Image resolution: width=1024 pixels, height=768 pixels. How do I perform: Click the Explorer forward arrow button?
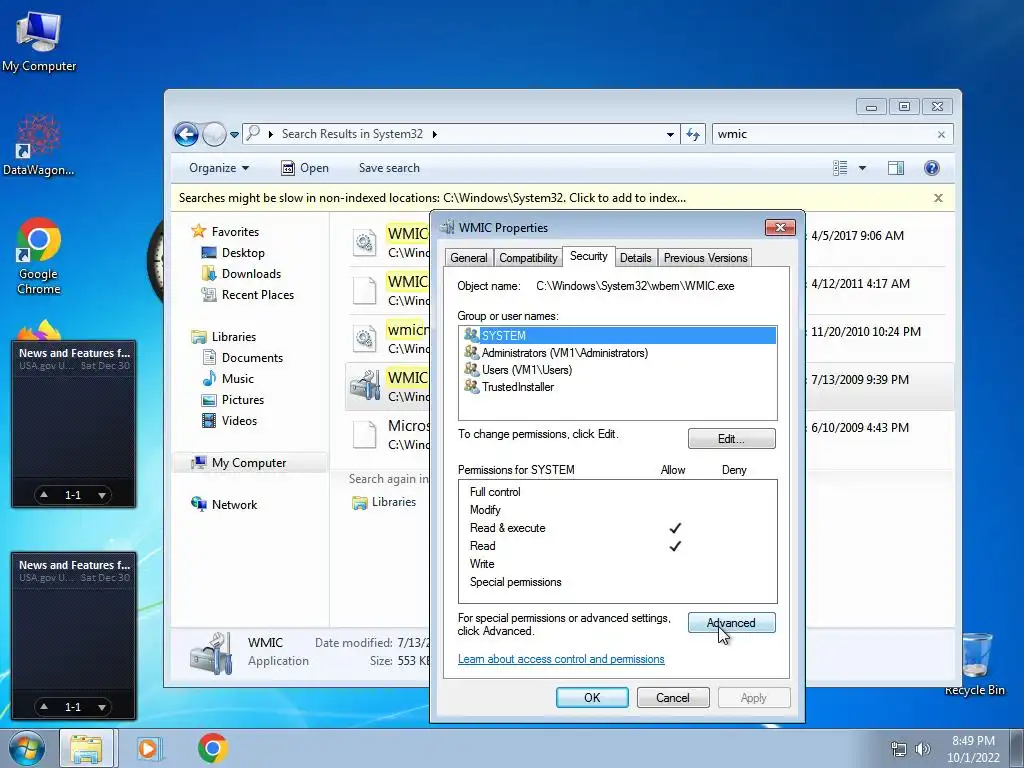click(214, 135)
